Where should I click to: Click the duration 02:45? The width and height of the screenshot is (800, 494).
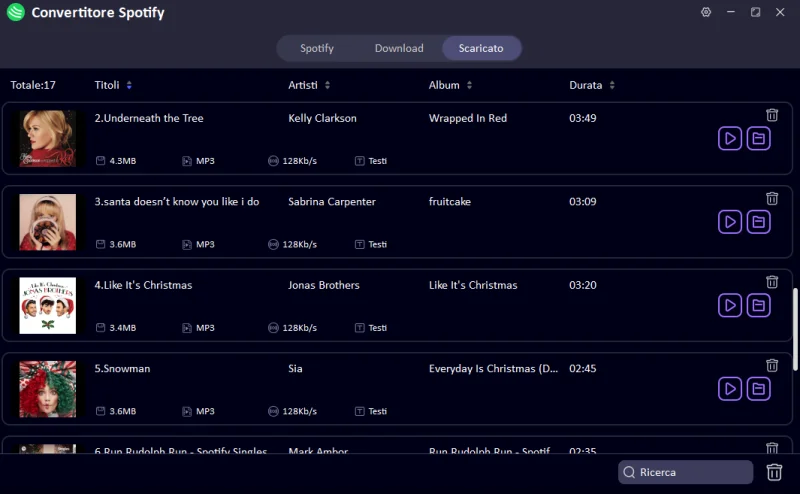click(x=583, y=368)
